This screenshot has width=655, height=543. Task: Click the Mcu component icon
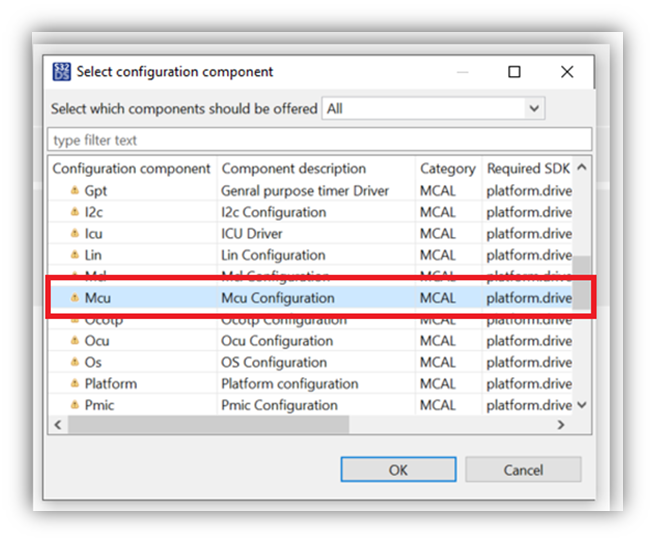(74, 298)
